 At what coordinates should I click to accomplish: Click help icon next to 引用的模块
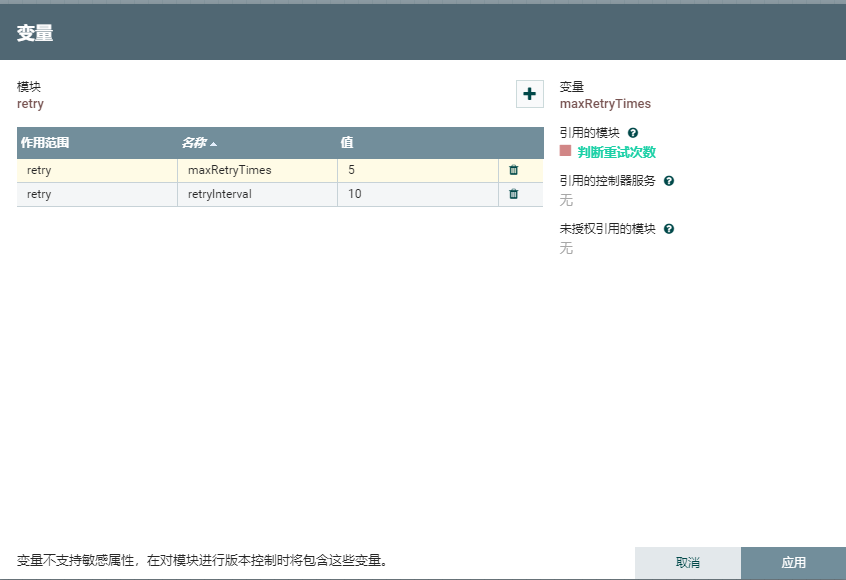[x=633, y=132]
